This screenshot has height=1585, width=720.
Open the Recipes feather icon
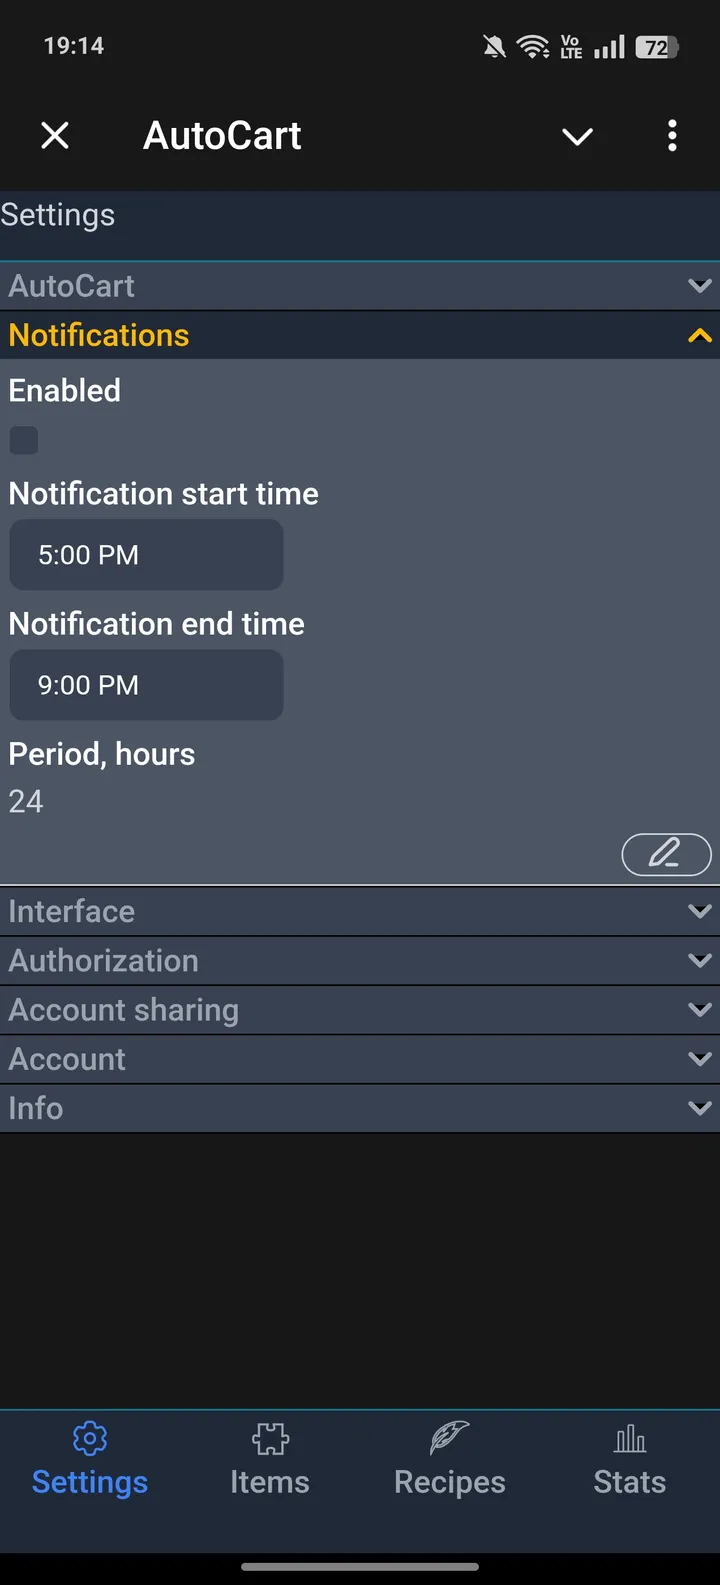[448, 1439]
